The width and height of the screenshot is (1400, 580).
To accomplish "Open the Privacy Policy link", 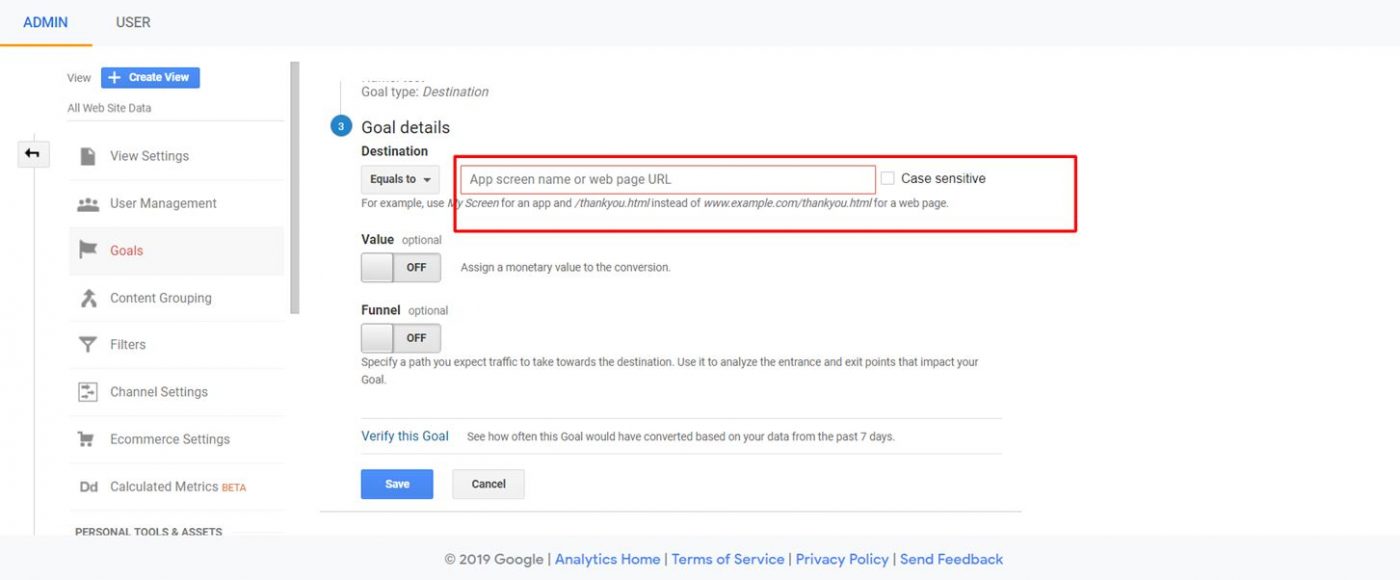I will 842,558.
